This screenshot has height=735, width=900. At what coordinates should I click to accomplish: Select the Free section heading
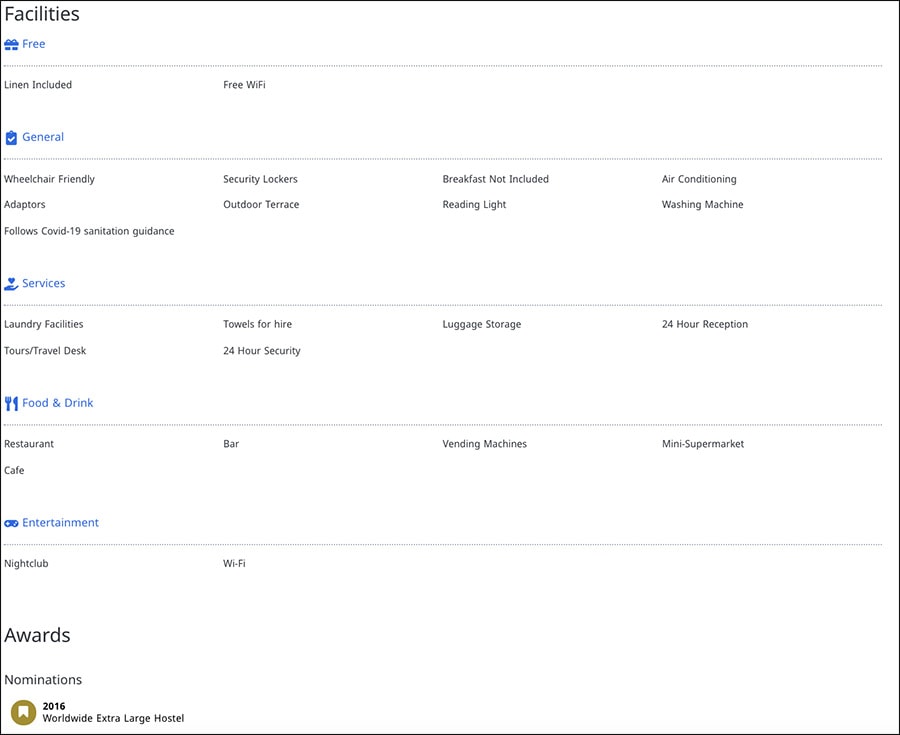pyautogui.click(x=33, y=44)
